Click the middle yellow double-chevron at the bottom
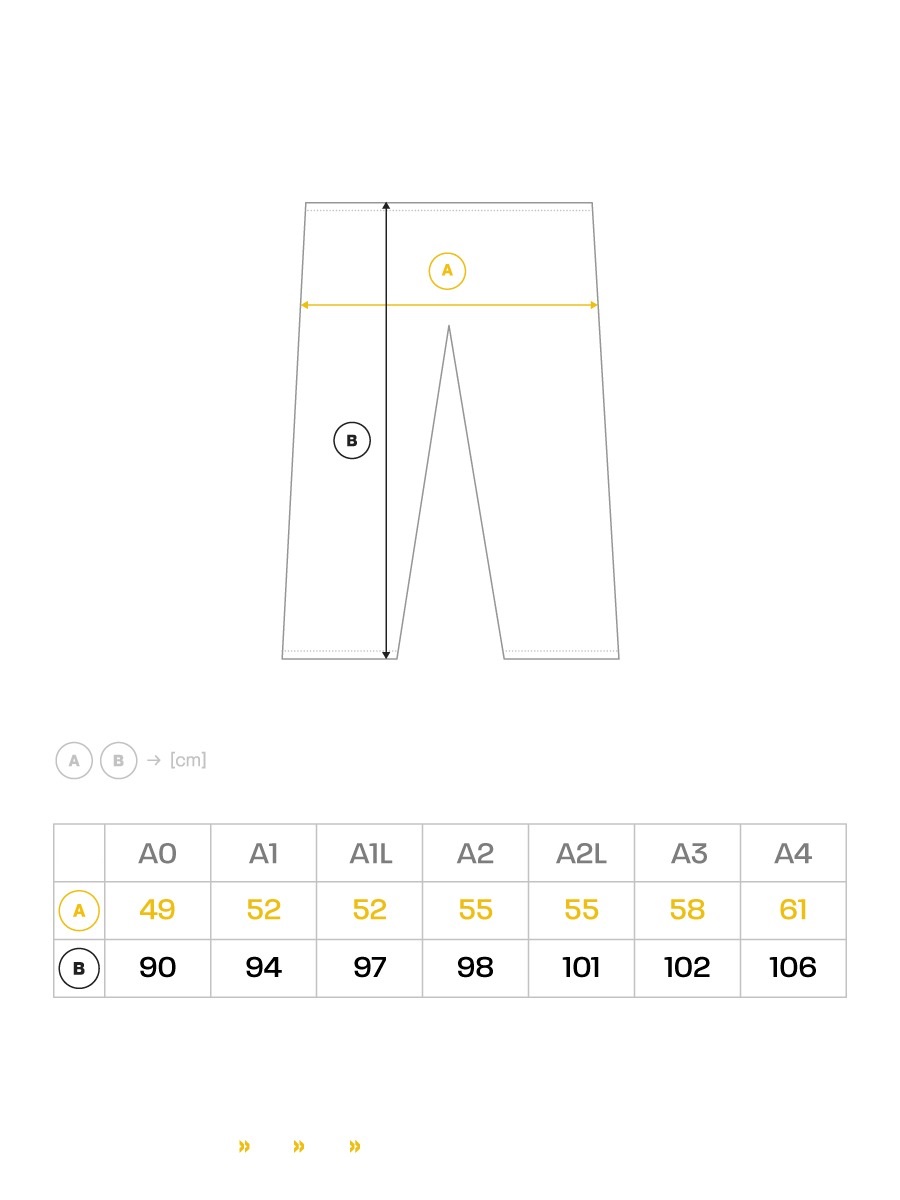The image size is (900, 1200). (299, 1146)
